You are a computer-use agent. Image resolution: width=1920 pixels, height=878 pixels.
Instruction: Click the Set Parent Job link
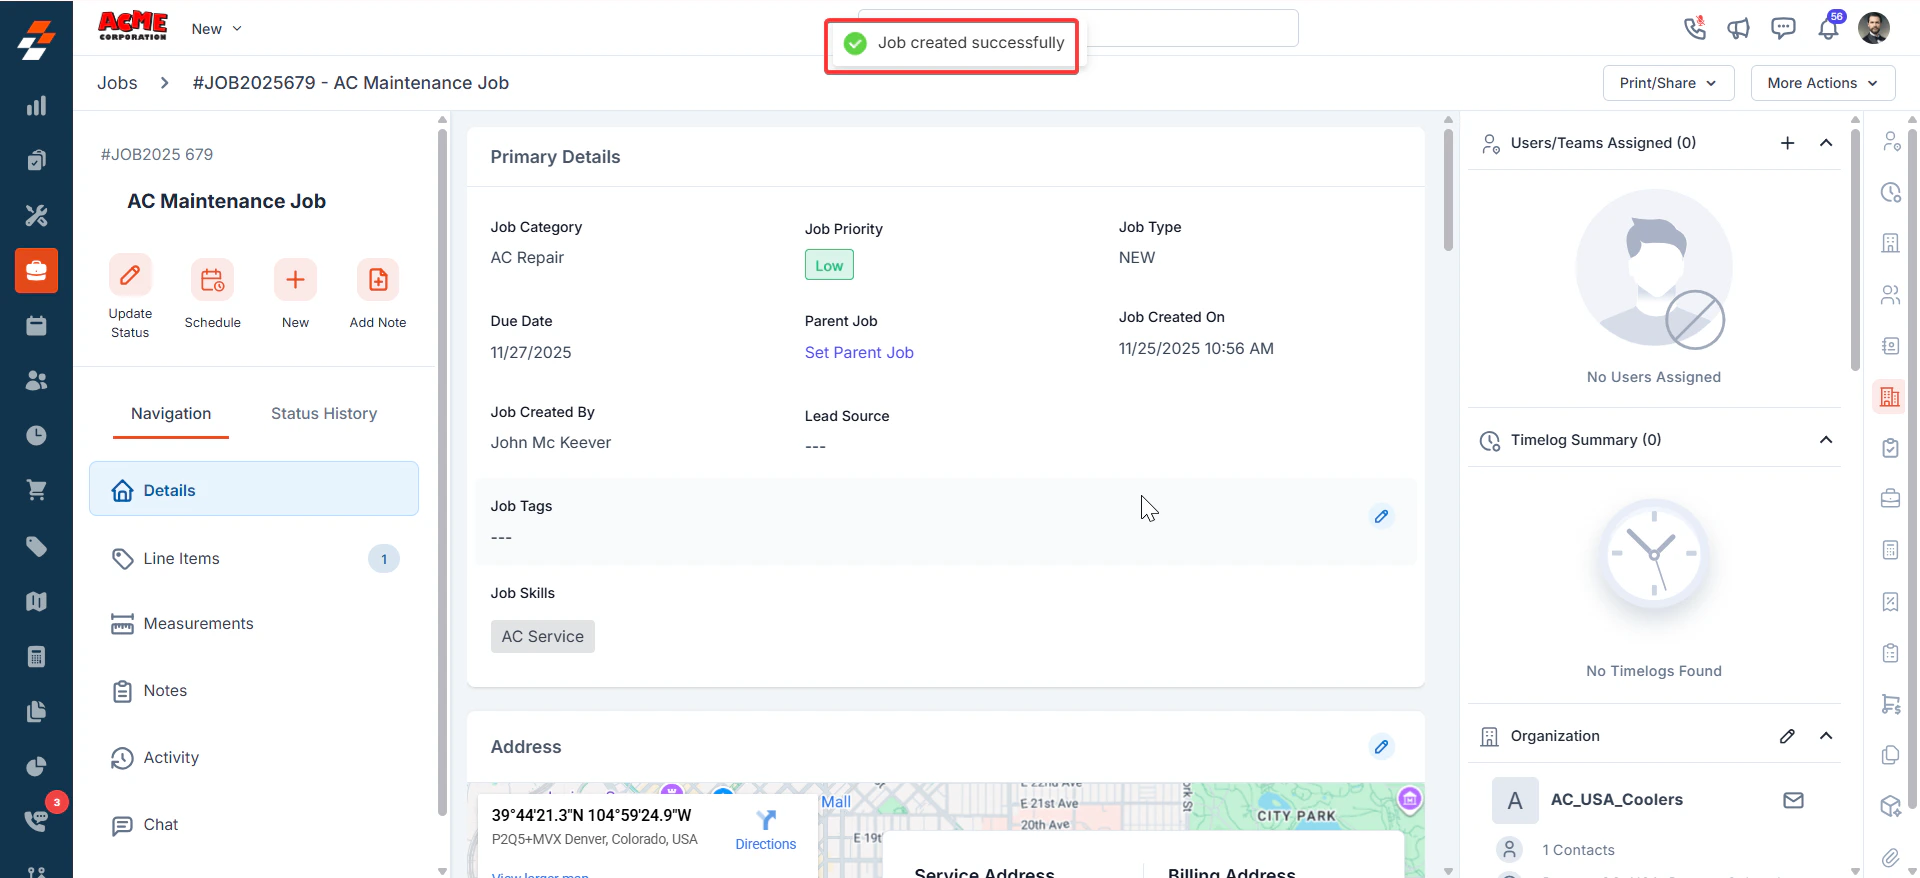[x=859, y=353]
